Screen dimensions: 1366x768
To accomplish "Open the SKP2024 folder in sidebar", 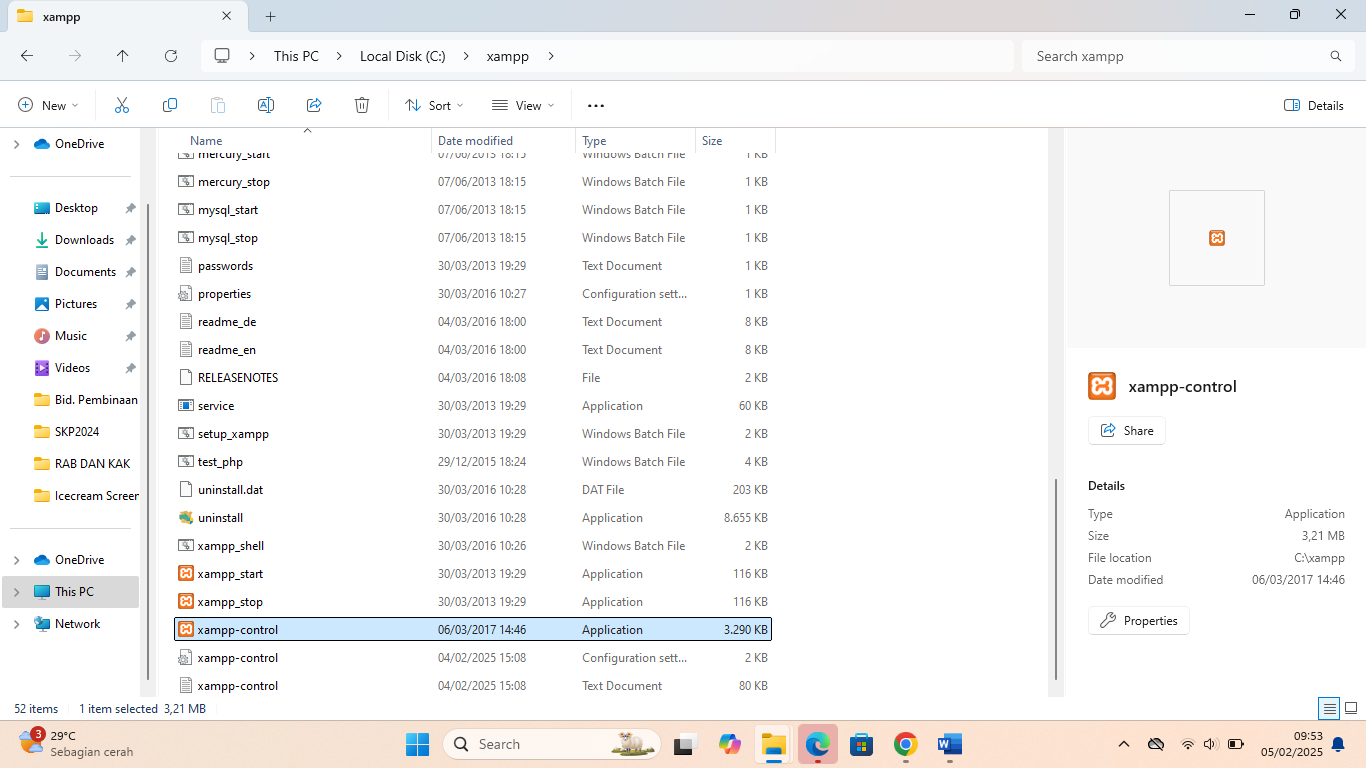I will pyautogui.click(x=77, y=432).
